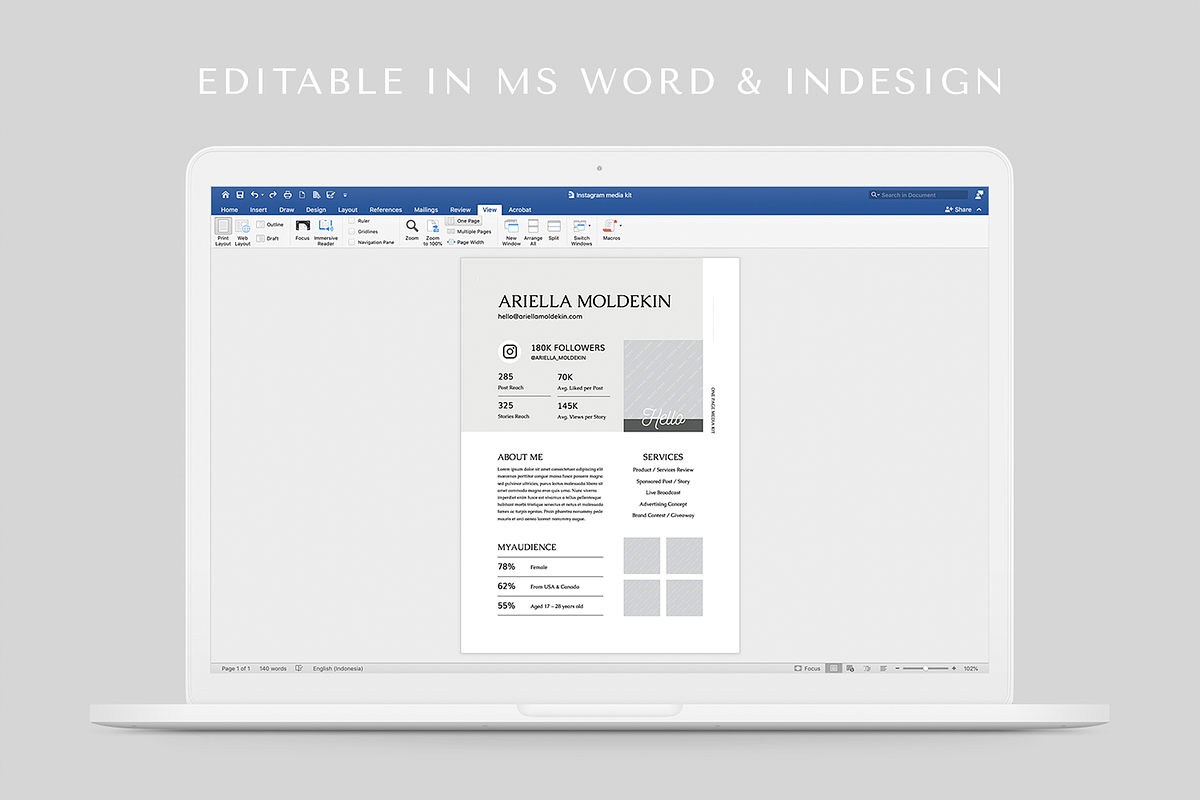1200x800 pixels.
Task: Open the Layout ribbon tab
Action: click(x=348, y=210)
